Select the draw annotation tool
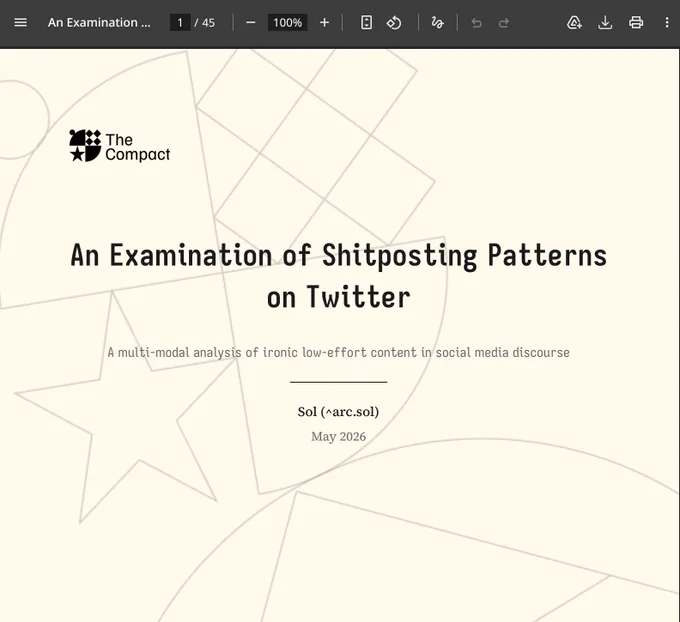This screenshot has width=680, height=622. [438, 23]
